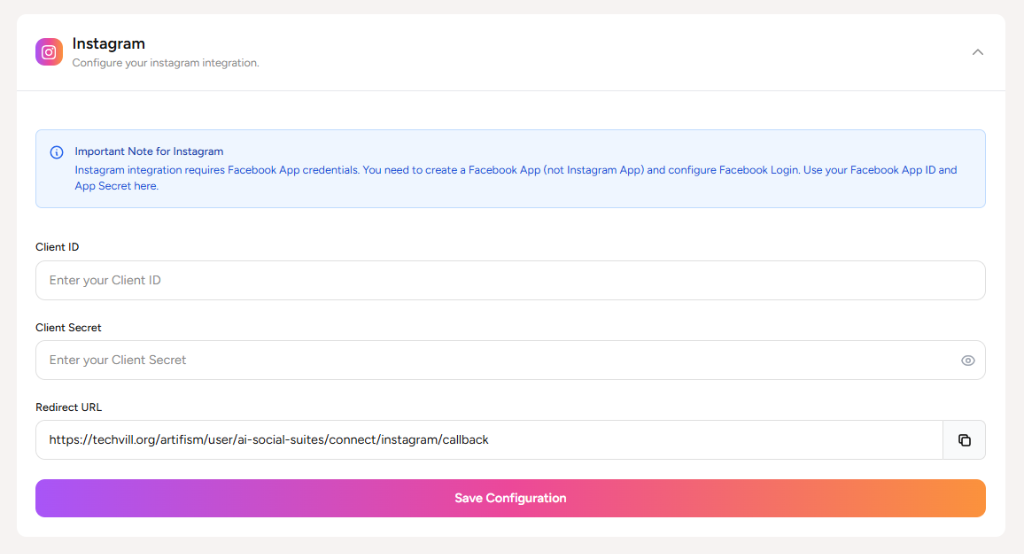
Task: Click the 'Redirect URL' field label
Action: (x=69, y=407)
